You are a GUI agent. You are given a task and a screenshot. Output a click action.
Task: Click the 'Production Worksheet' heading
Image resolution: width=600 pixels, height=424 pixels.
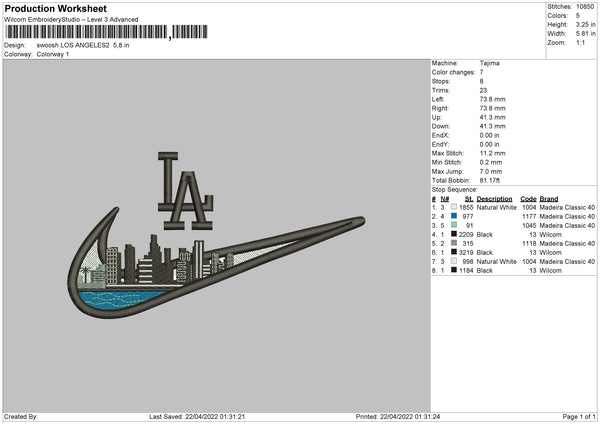(55, 8)
